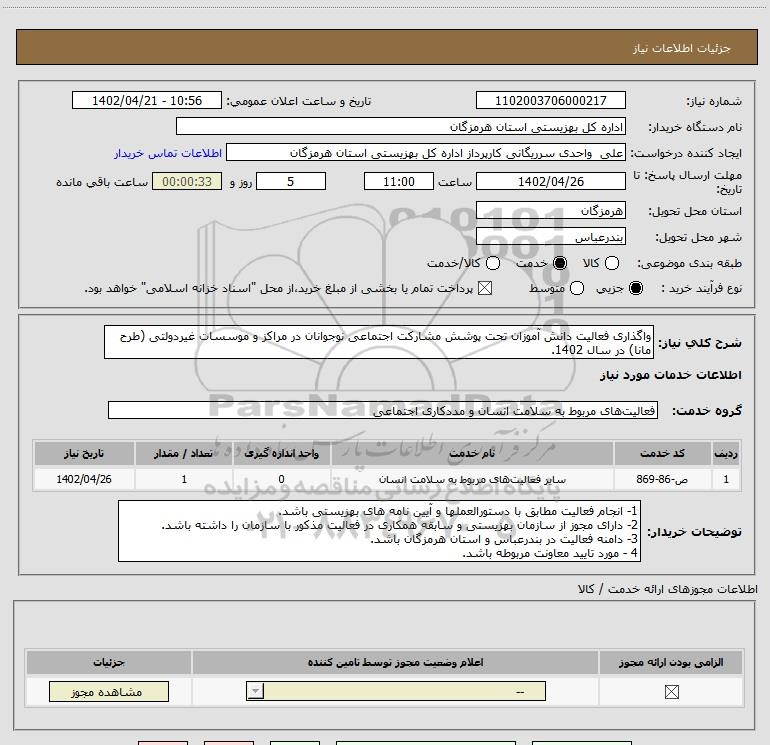Click the اطلاعات مجوزهای ارائه خدمت / کالا heading
Screen dimensions: 770x745
[x=668, y=589]
